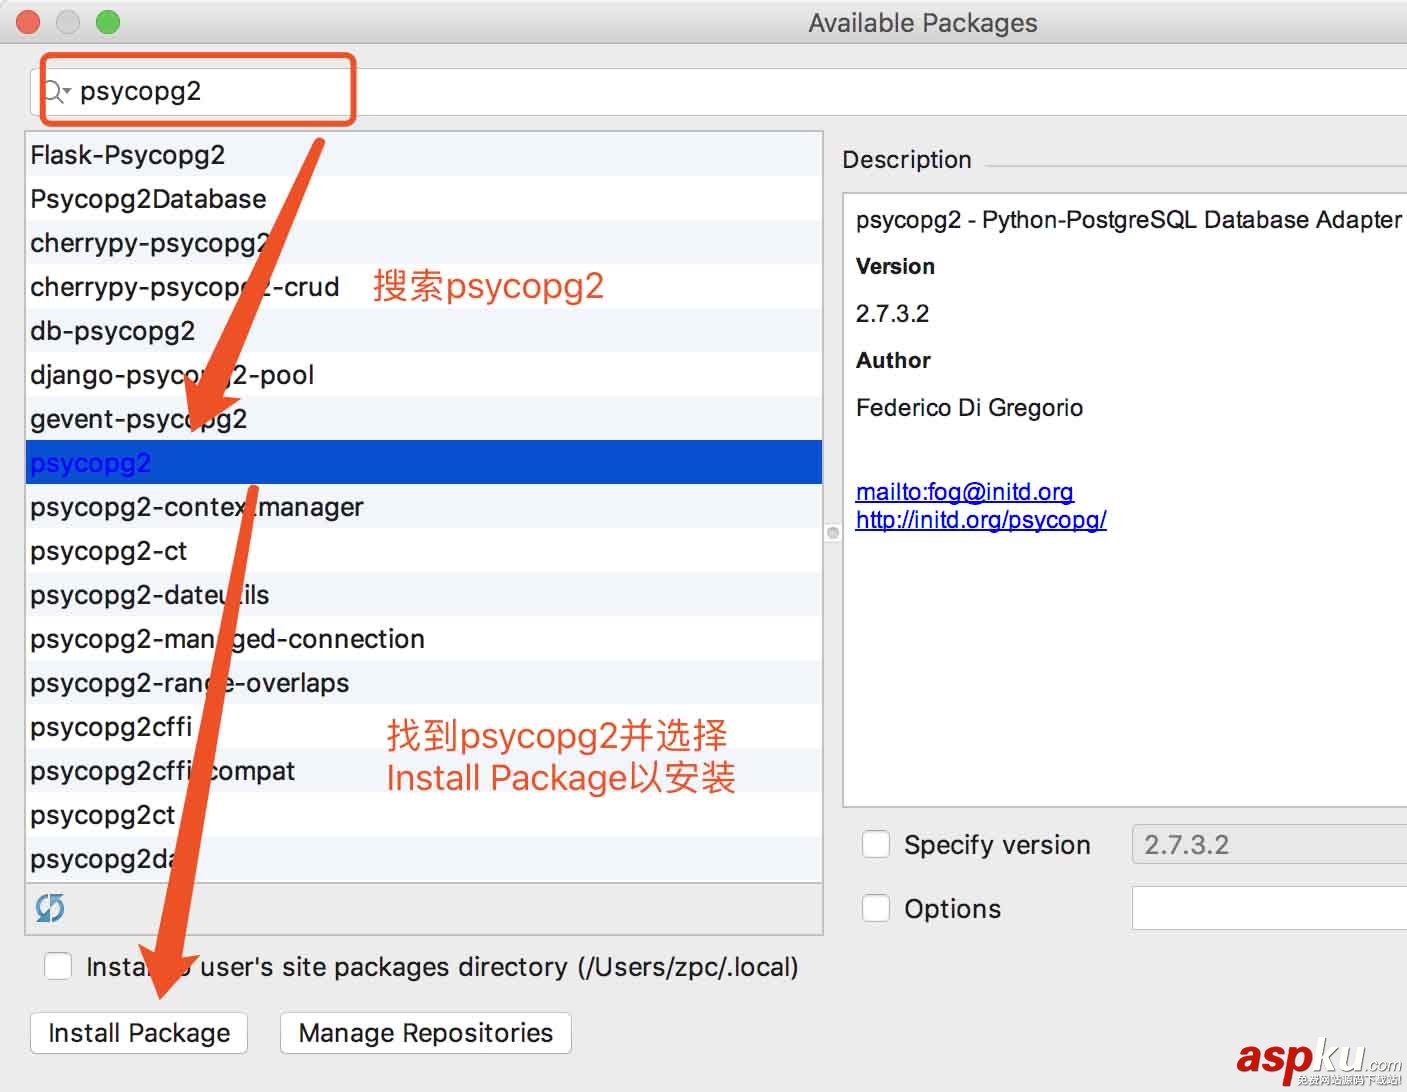
Task: Enable the Options checkbox
Action: click(875, 908)
